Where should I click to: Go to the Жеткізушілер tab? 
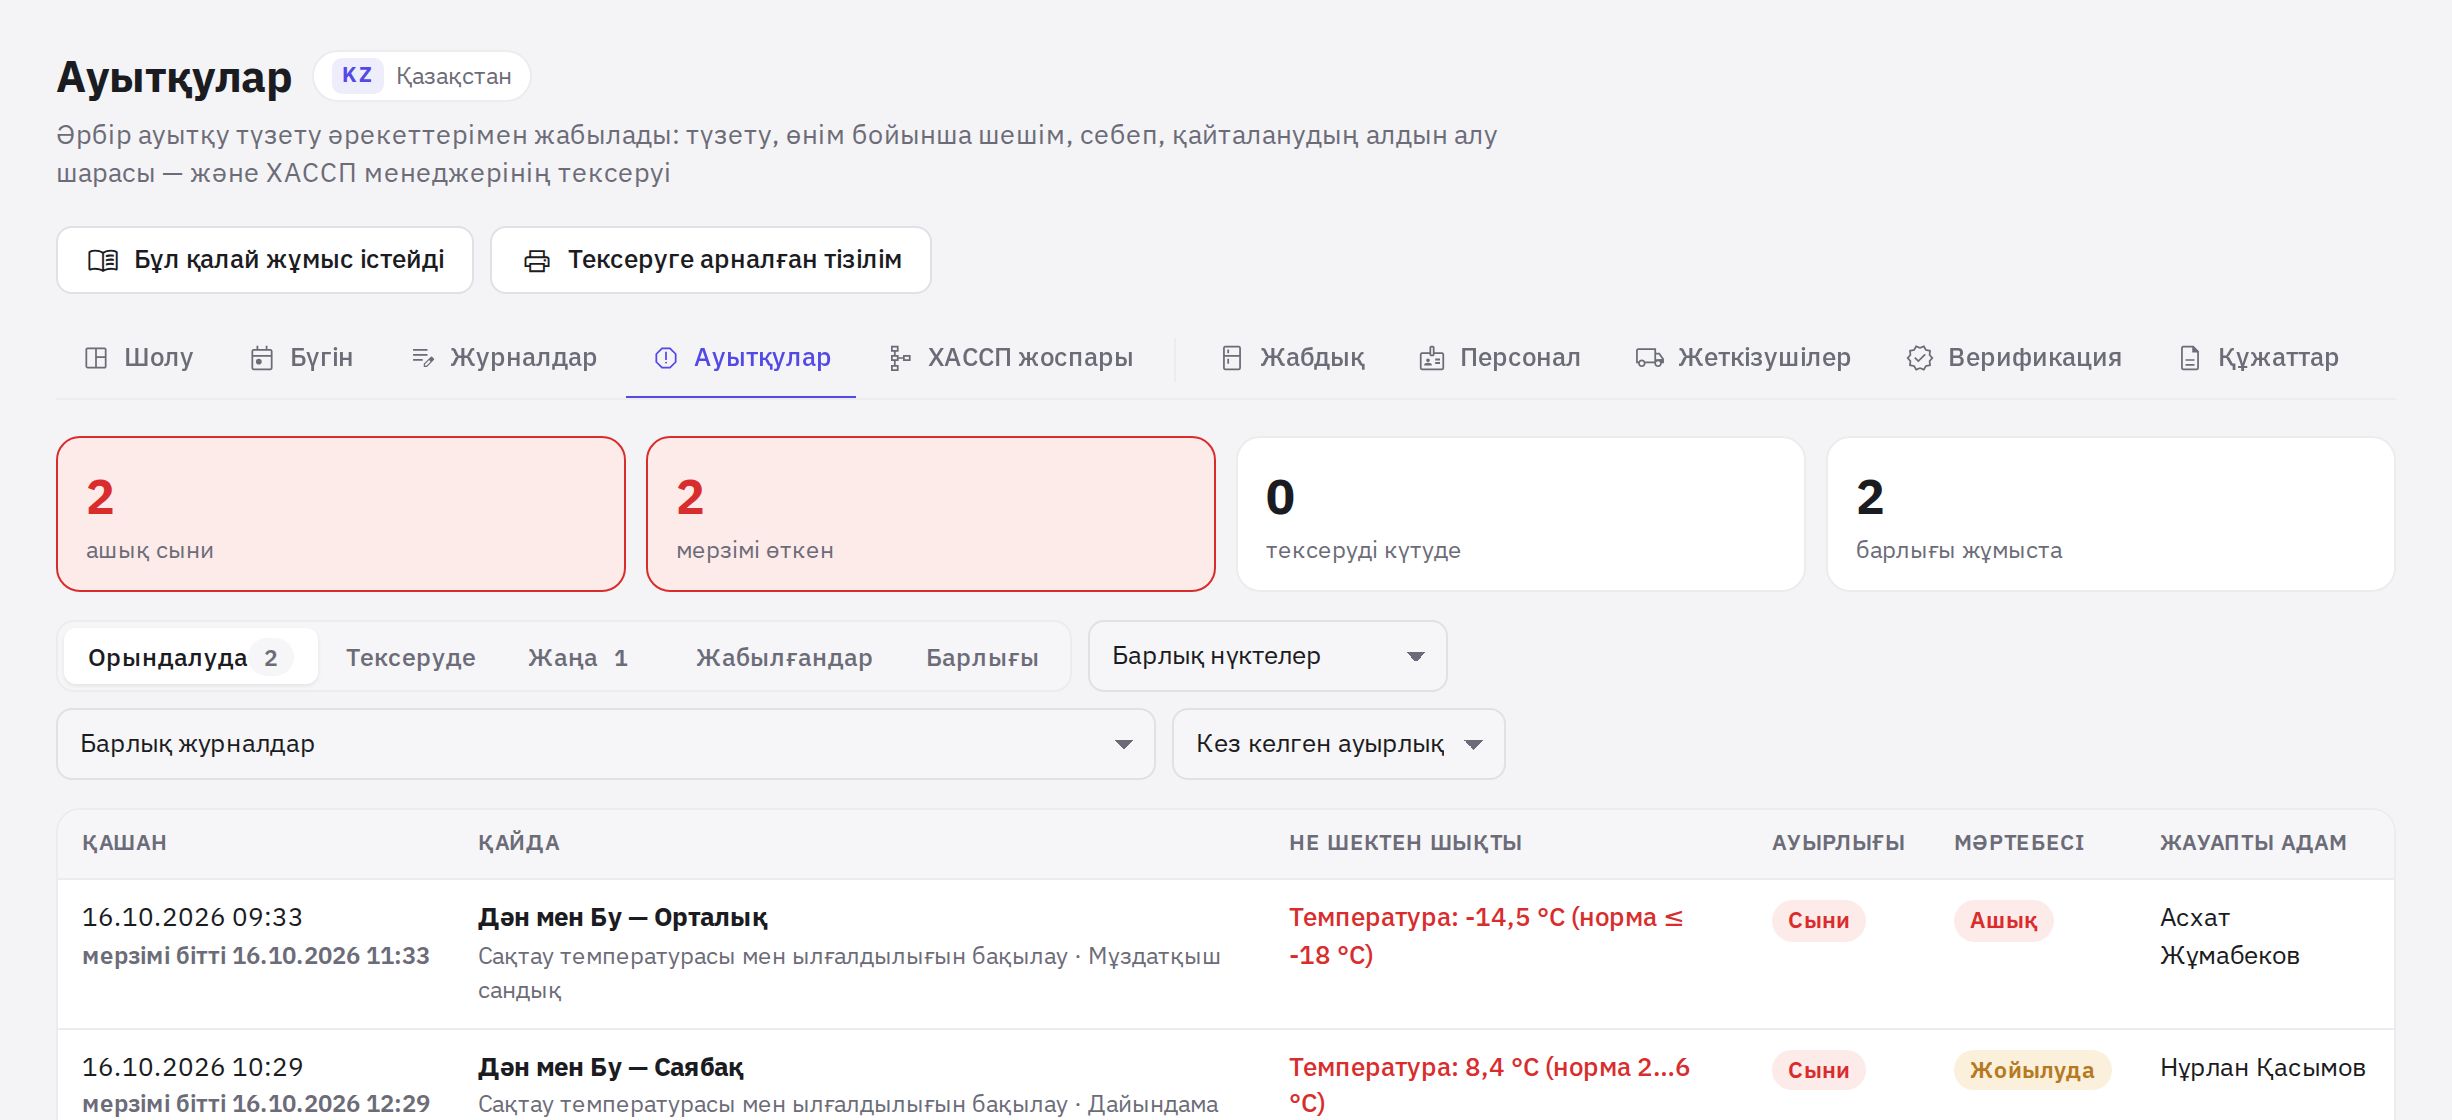[x=1743, y=358]
